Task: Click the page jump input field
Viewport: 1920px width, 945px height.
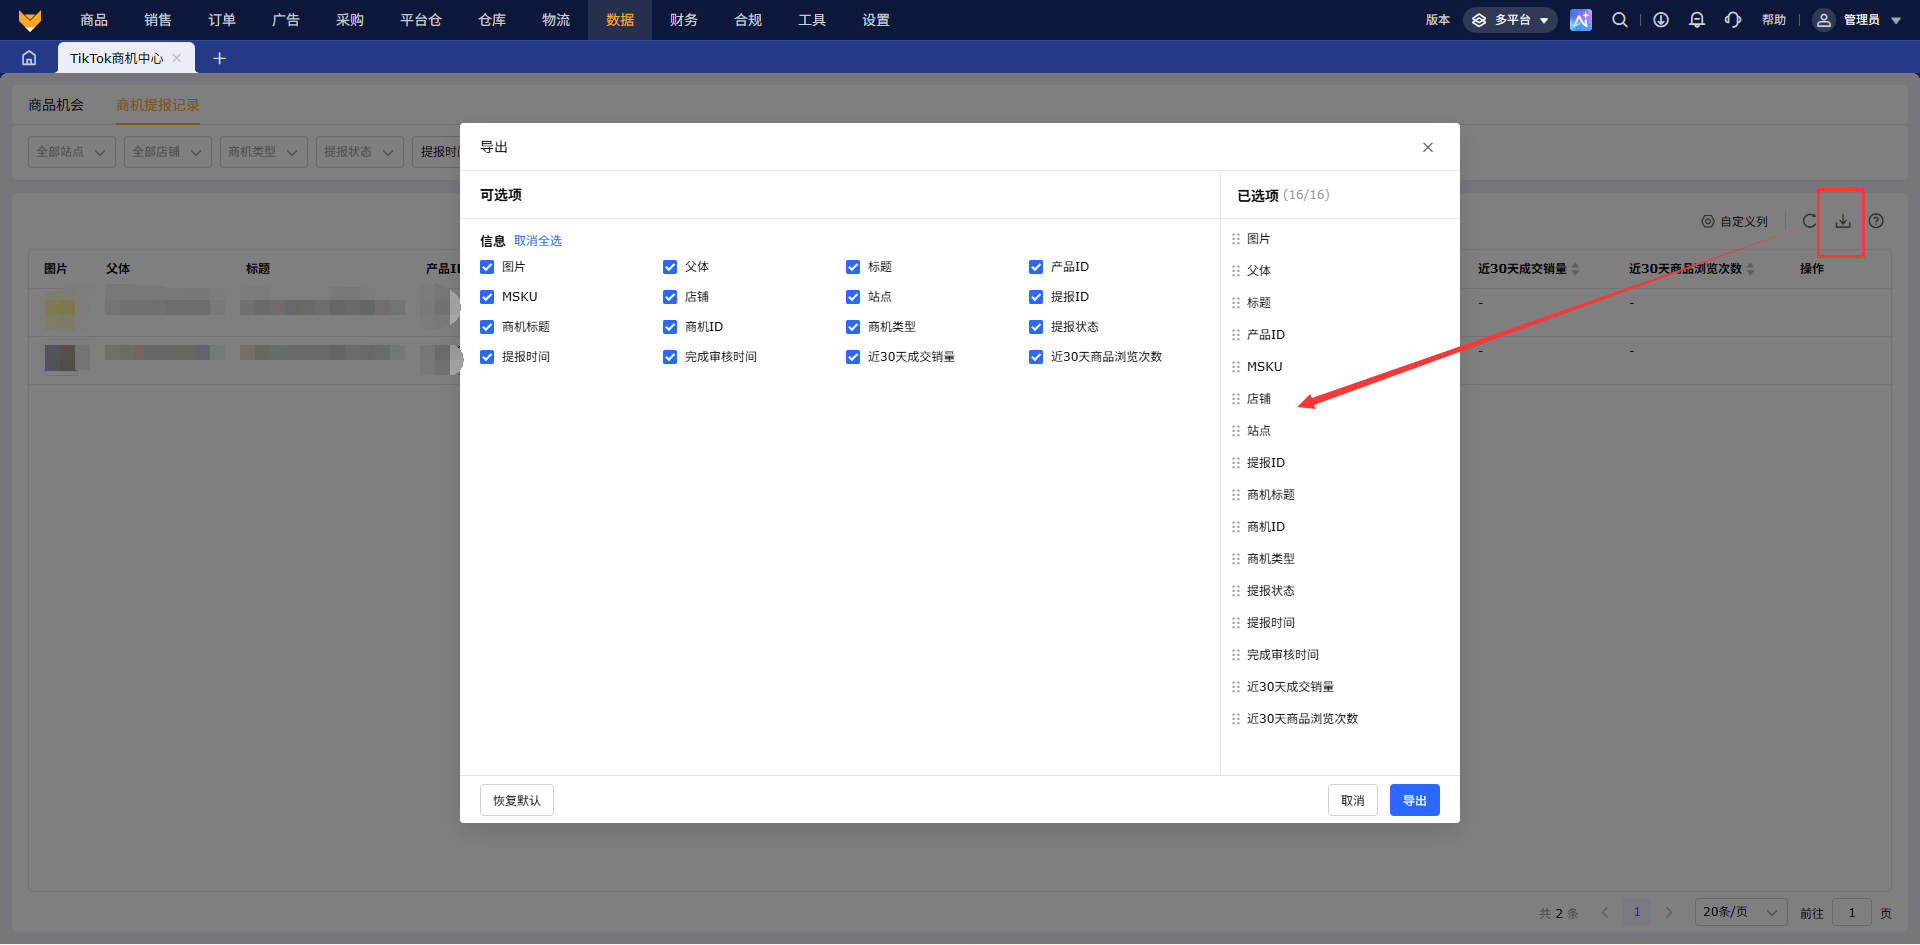Action: tap(1852, 912)
